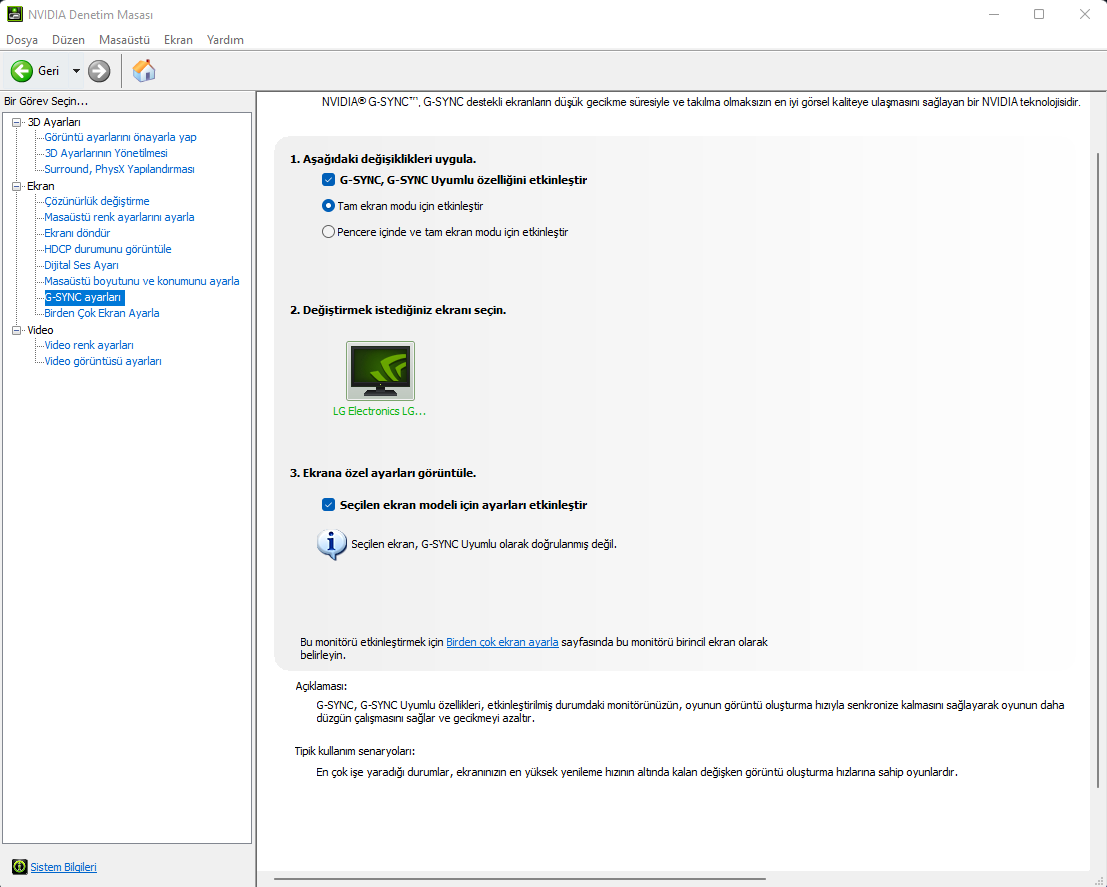Collapse the 3D Ayarları tree node
The height and width of the screenshot is (887, 1107).
(x=16, y=122)
